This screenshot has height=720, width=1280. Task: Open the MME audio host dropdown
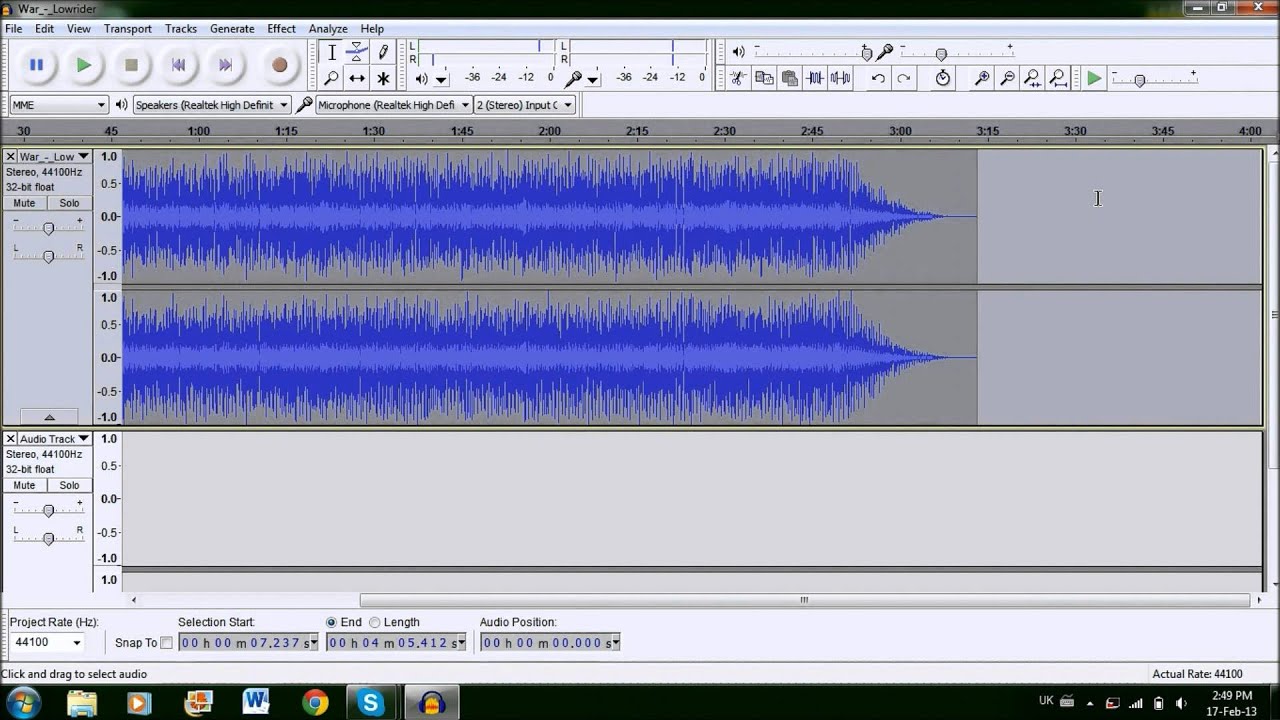tap(59, 105)
